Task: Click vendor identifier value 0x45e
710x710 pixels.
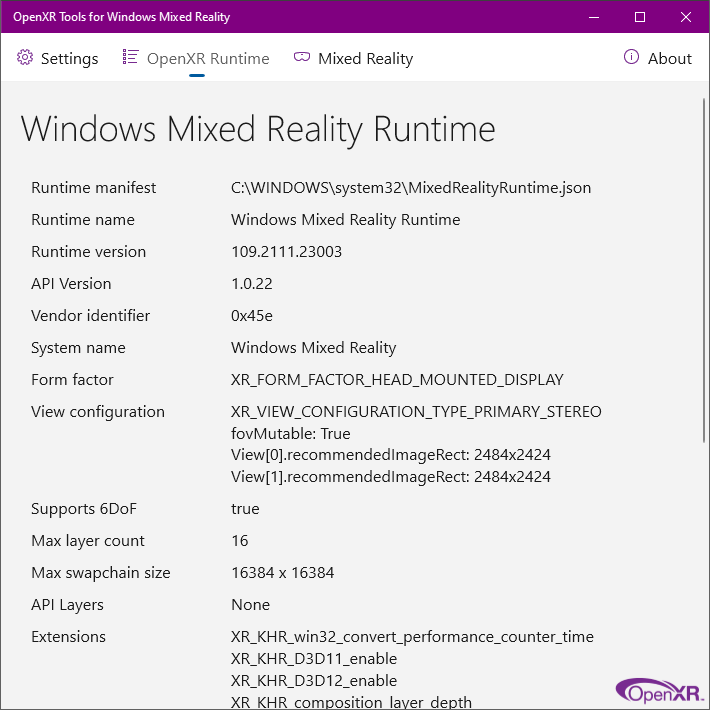Action: 252,316
